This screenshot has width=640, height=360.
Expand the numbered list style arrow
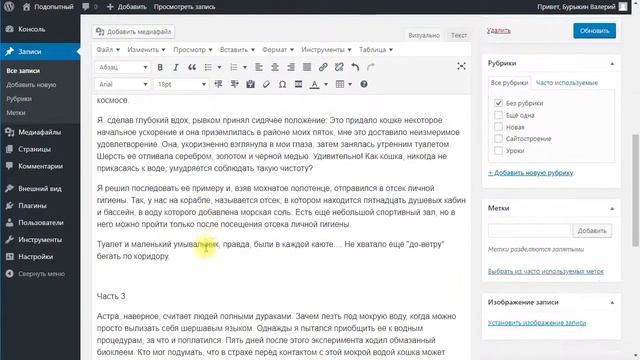[x=244, y=67]
